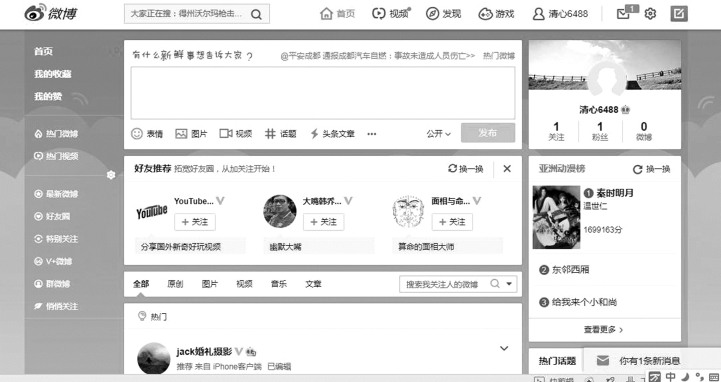The width and height of the screenshot is (721, 382).
Task: Click the 面相与命 face drawing avatar
Action: coord(408,211)
